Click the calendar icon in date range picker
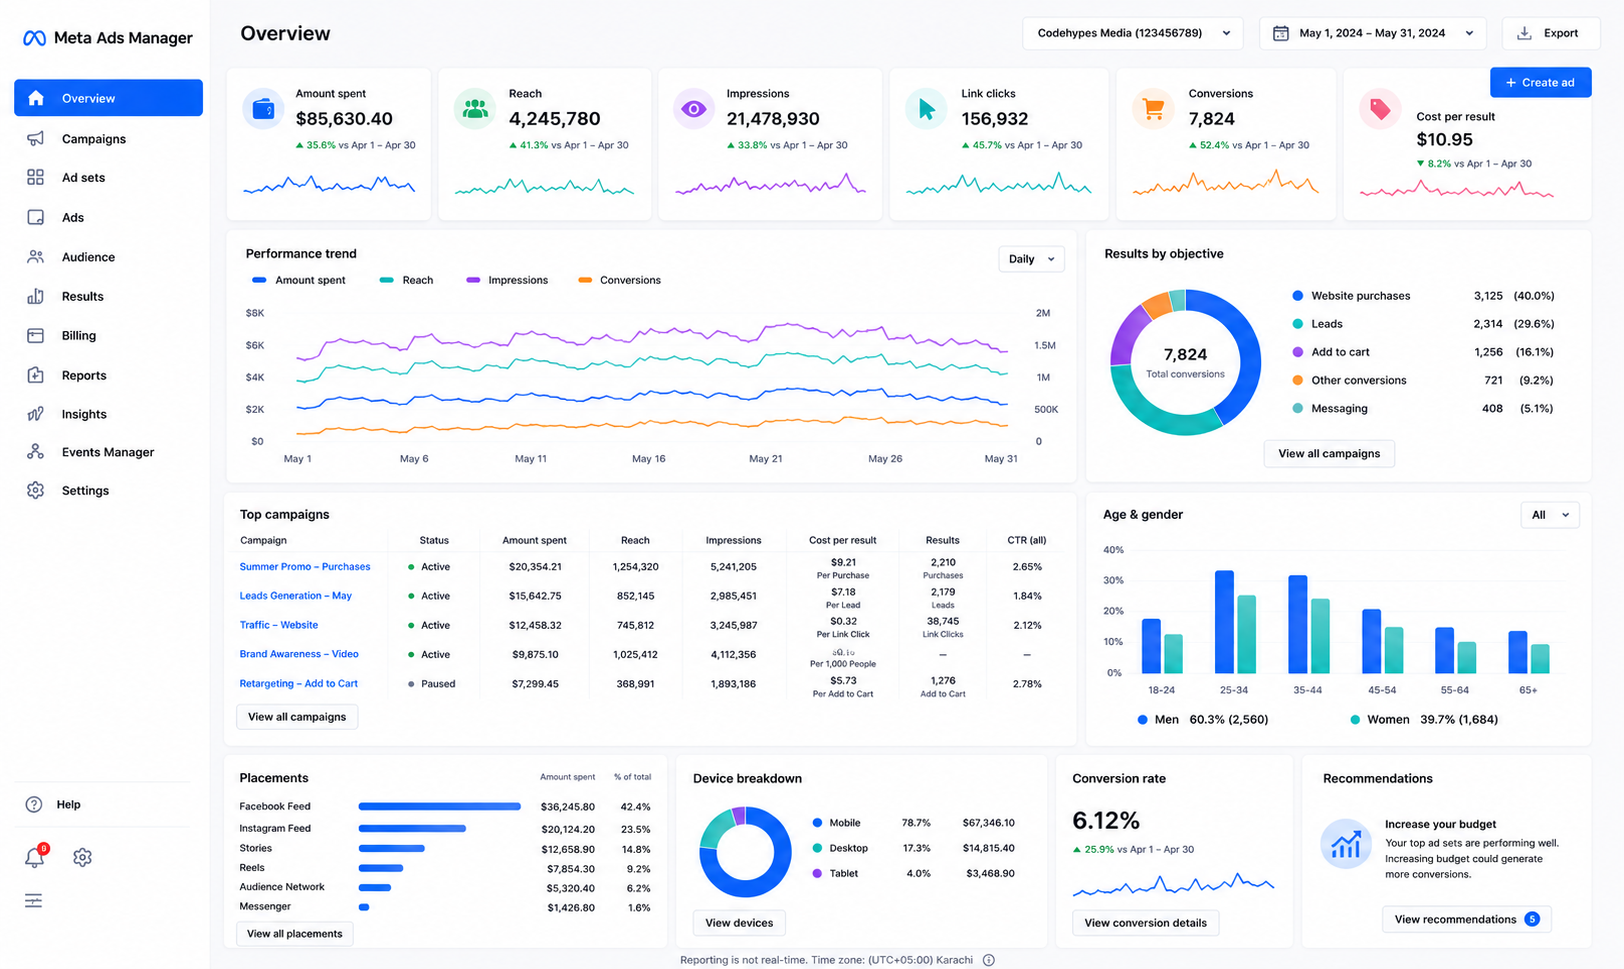This screenshot has width=1624, height=969. (x=1280, y=33)
